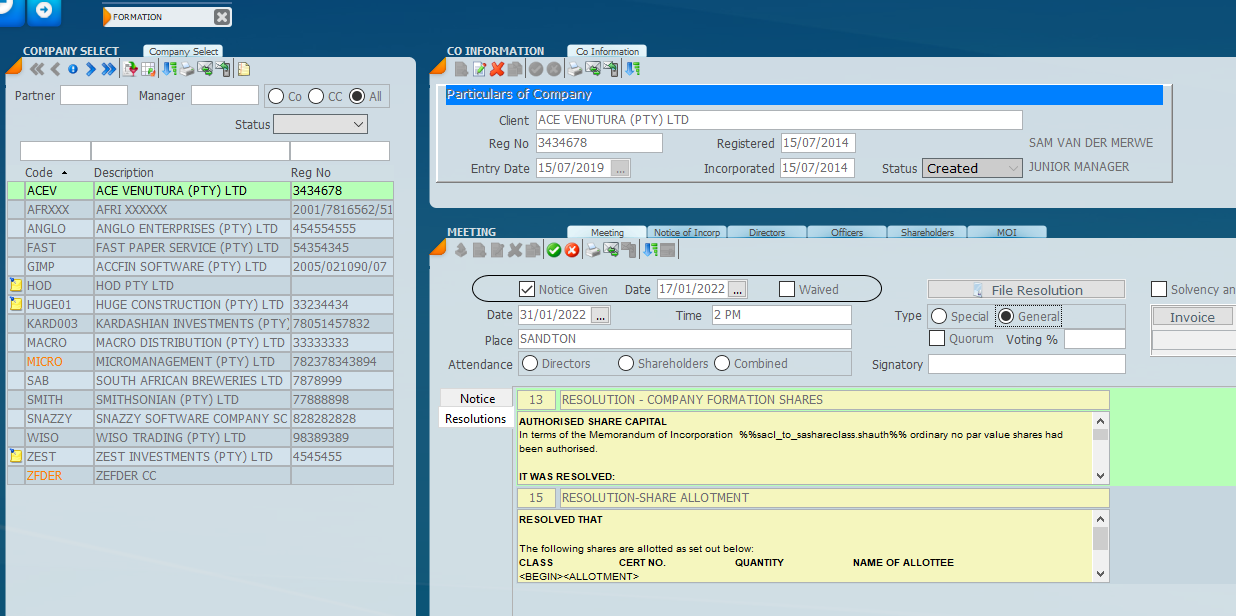Switch to the Directors tab
The image size is (1236, 616).
click(767, 232)
